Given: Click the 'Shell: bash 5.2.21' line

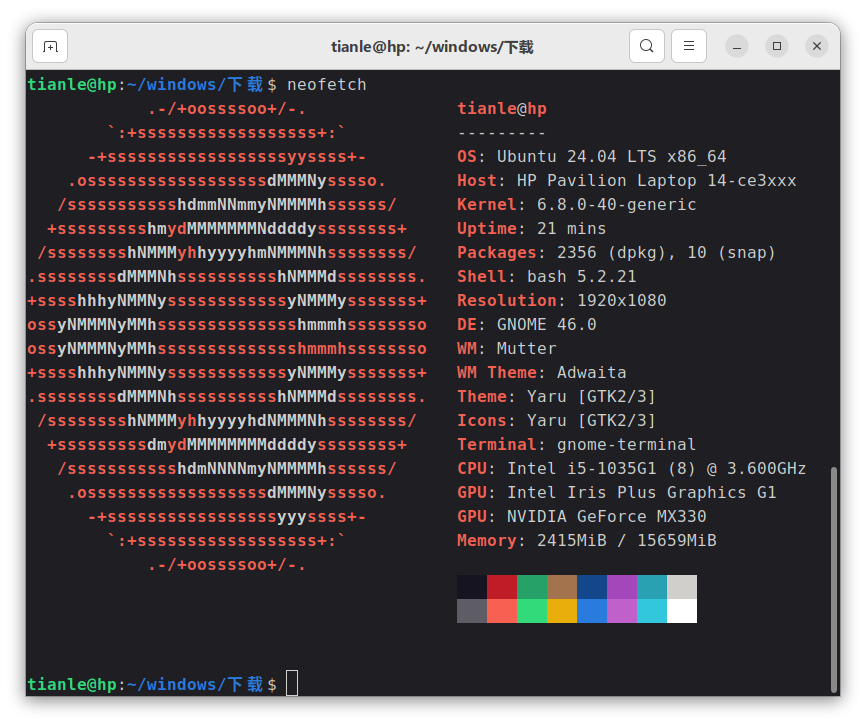Looking at the screenshot, I should (x=547, y=277).
